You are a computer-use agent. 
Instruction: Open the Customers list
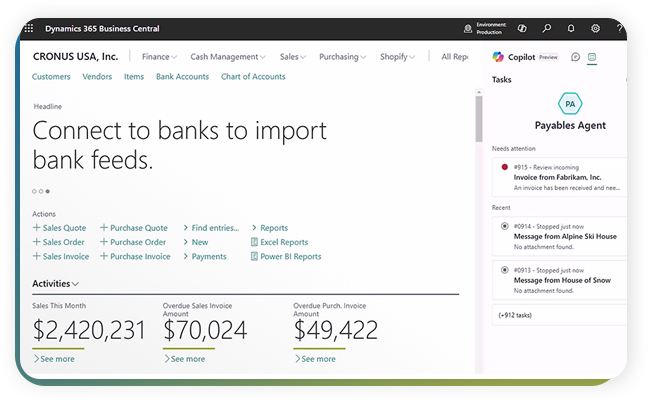click(x=51, y=76)
